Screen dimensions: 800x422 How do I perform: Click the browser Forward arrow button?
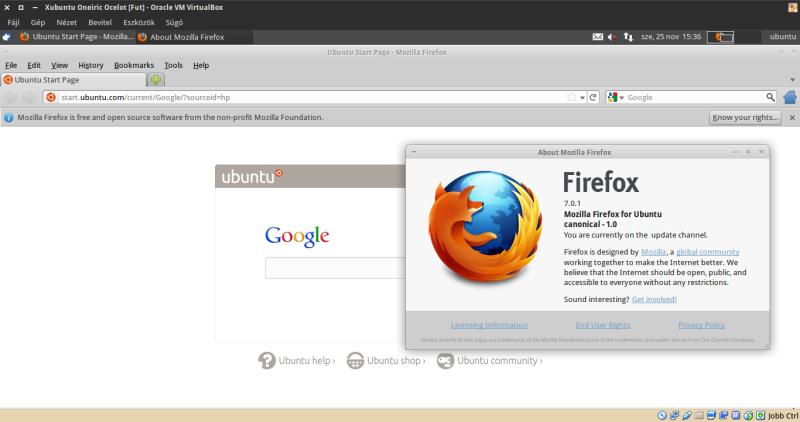tap(29, 97)
